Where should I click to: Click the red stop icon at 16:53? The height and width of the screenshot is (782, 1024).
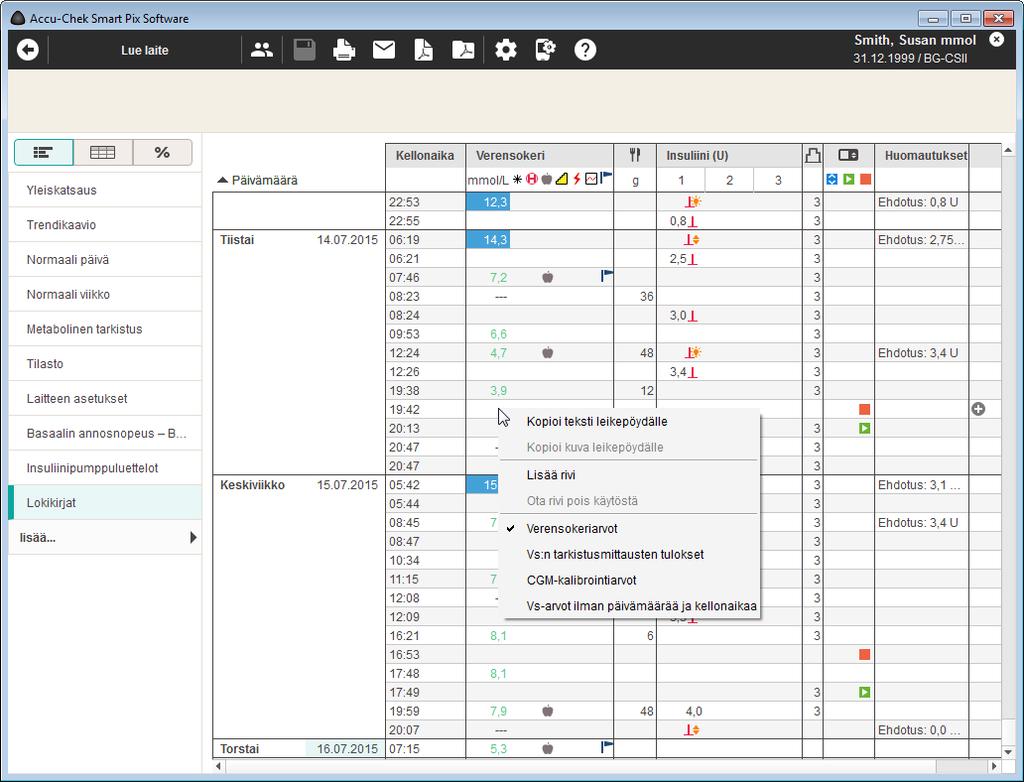tap(865, 654)
